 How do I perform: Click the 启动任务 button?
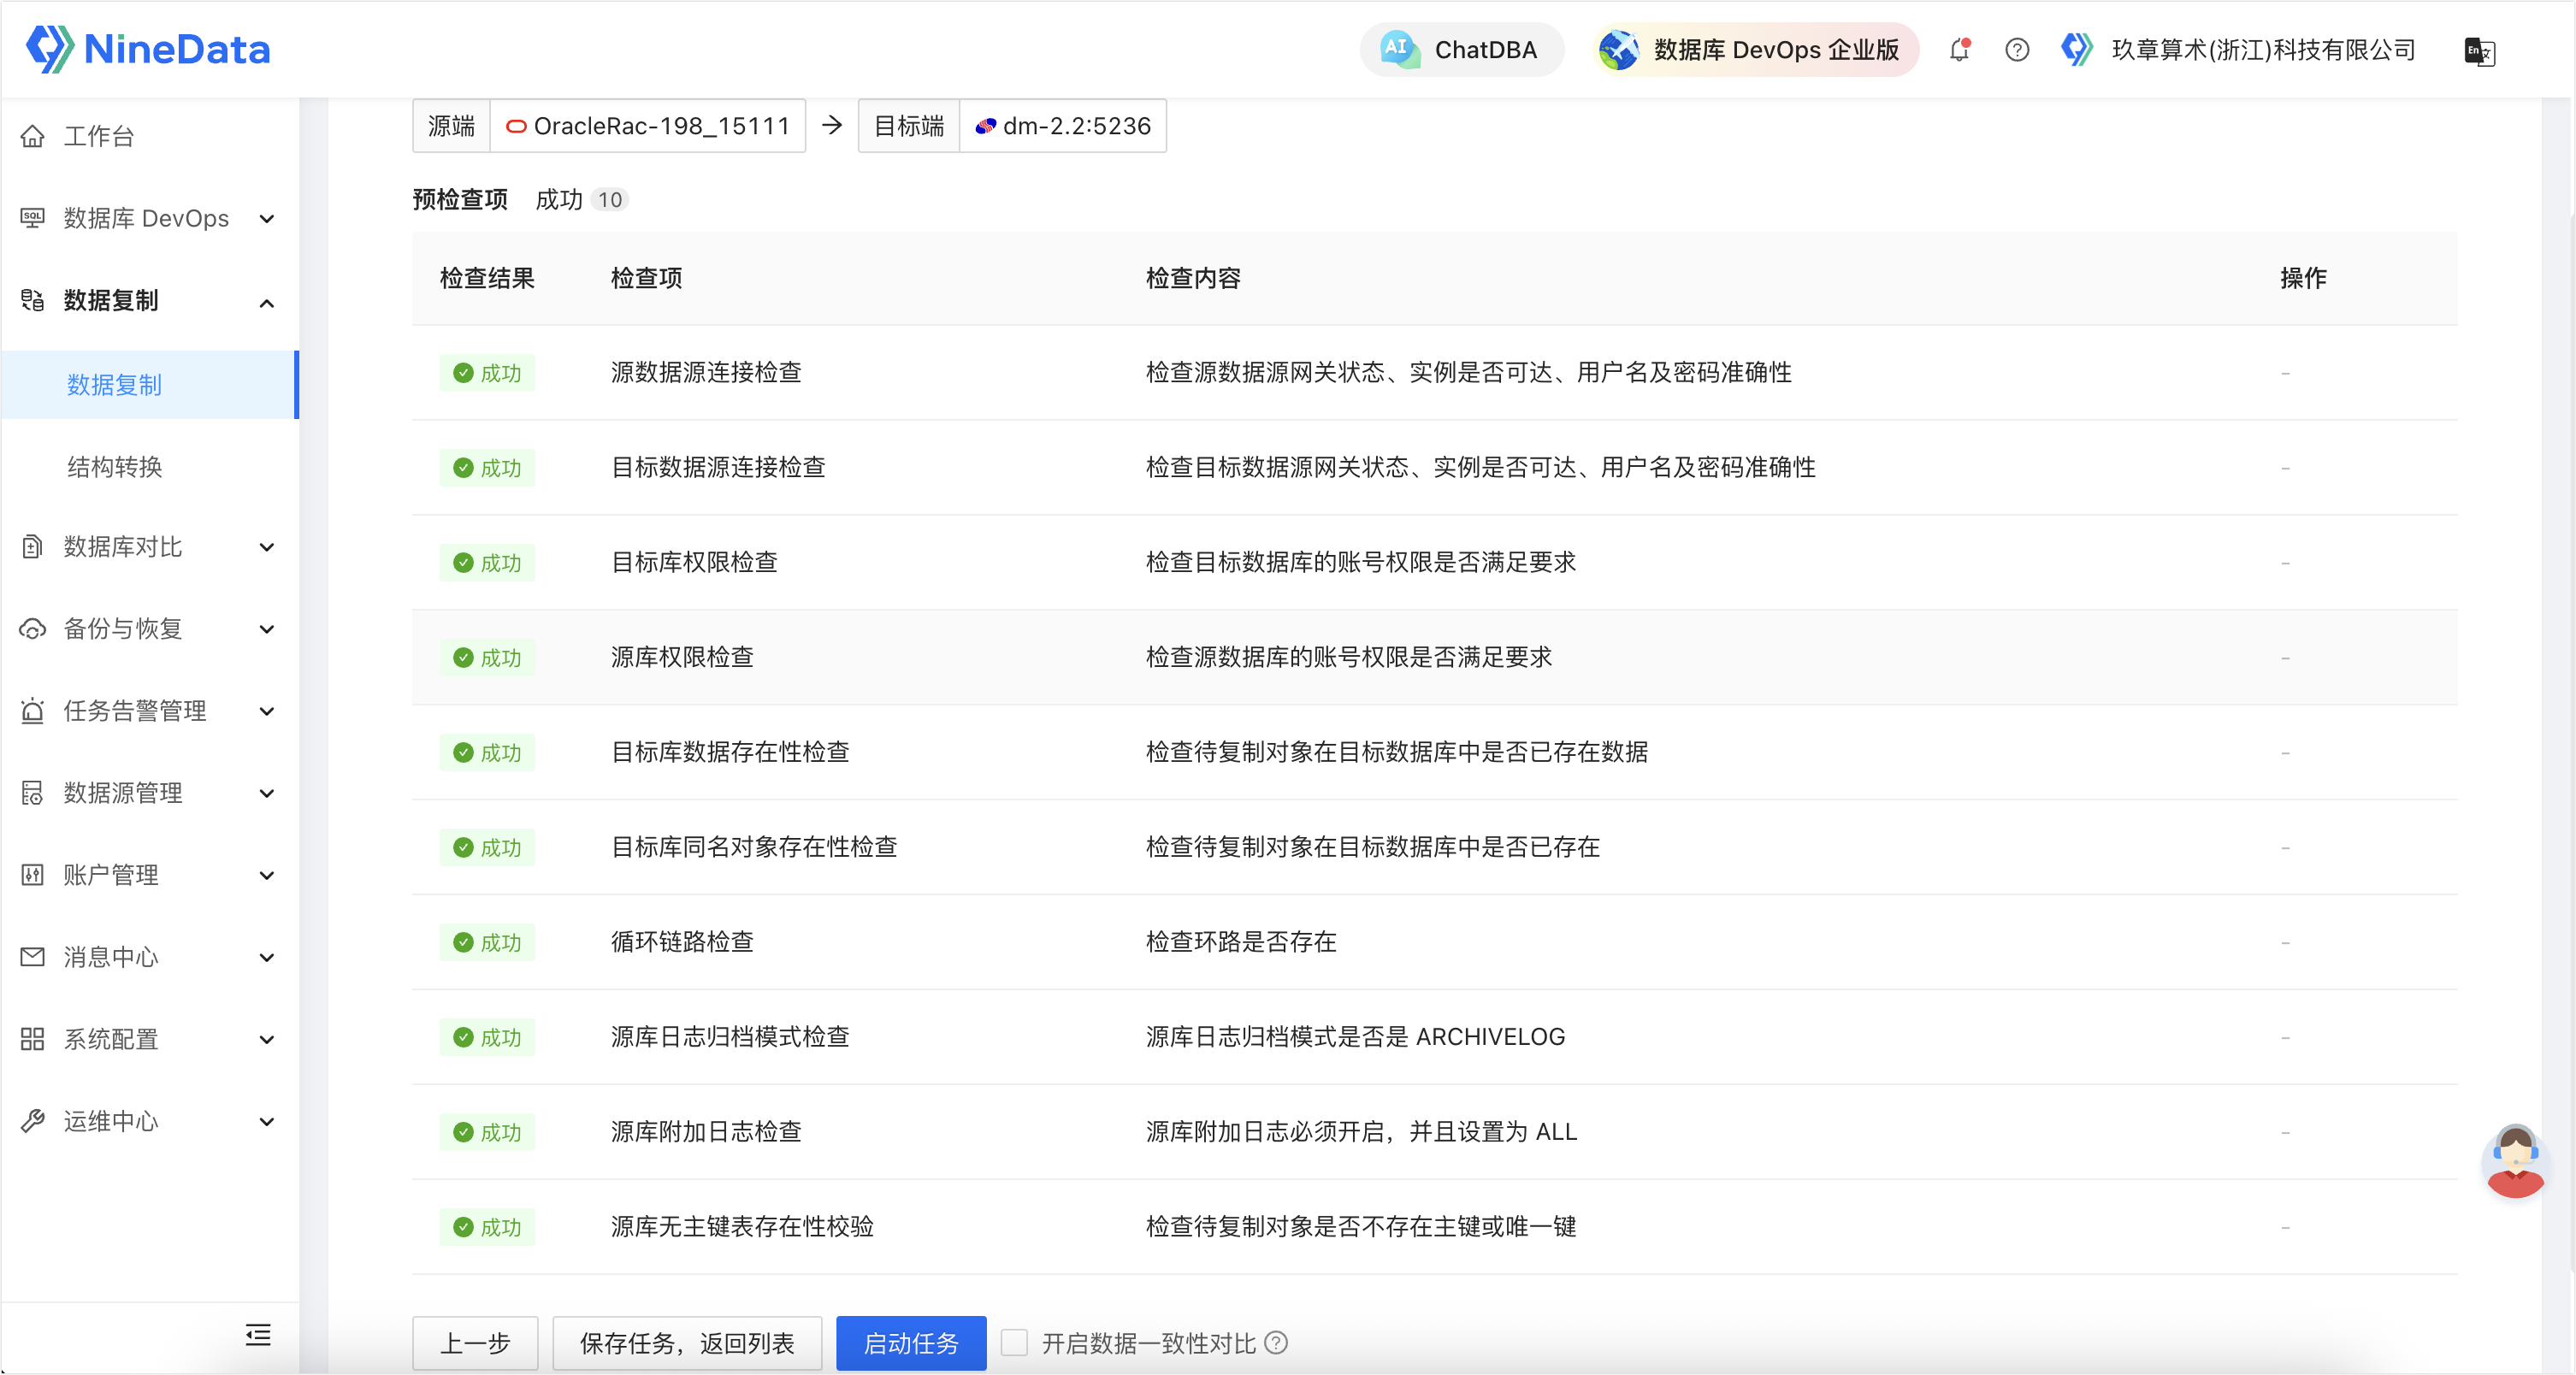[x=910, y=1342]
